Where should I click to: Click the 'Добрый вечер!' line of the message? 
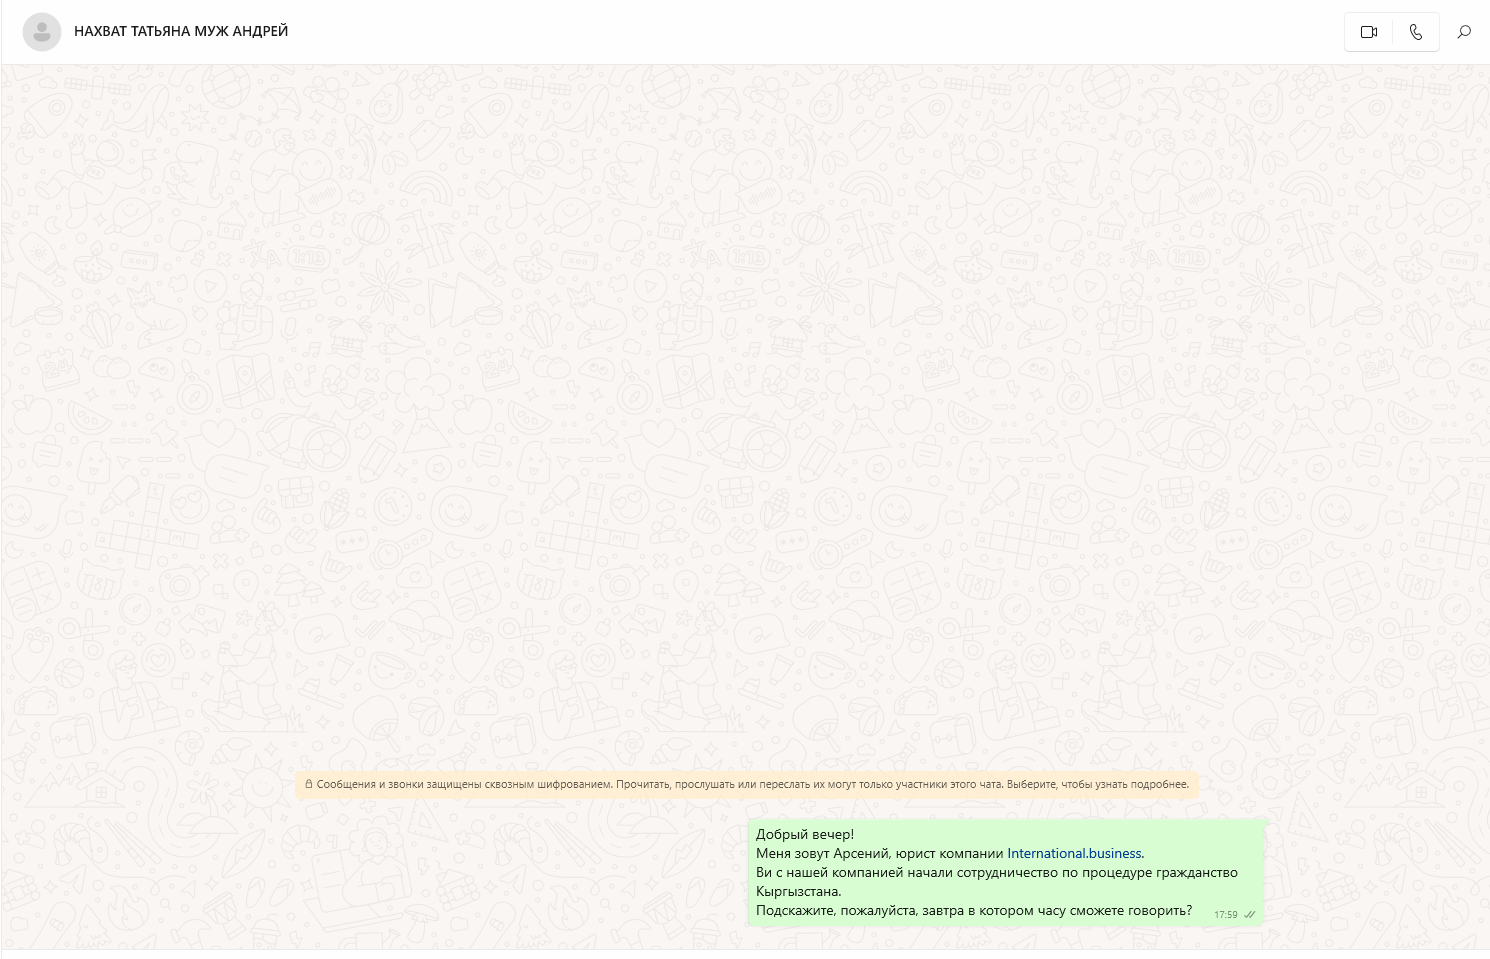point(805,834)
